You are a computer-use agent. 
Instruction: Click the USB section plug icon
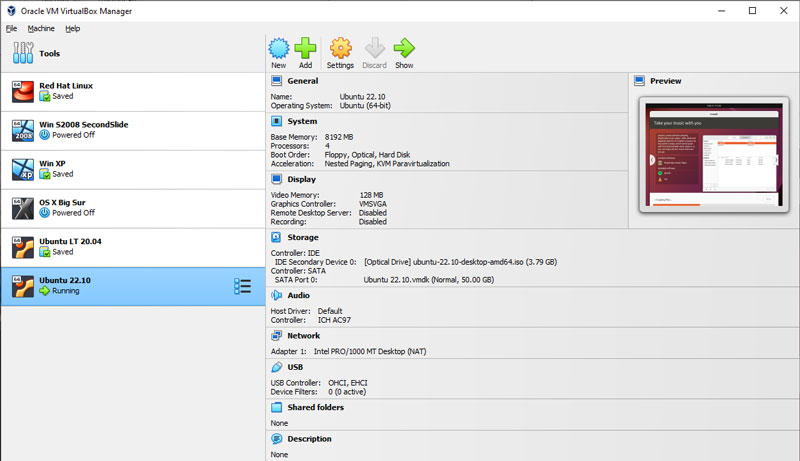pyautogui.click(x=277, y=367)
